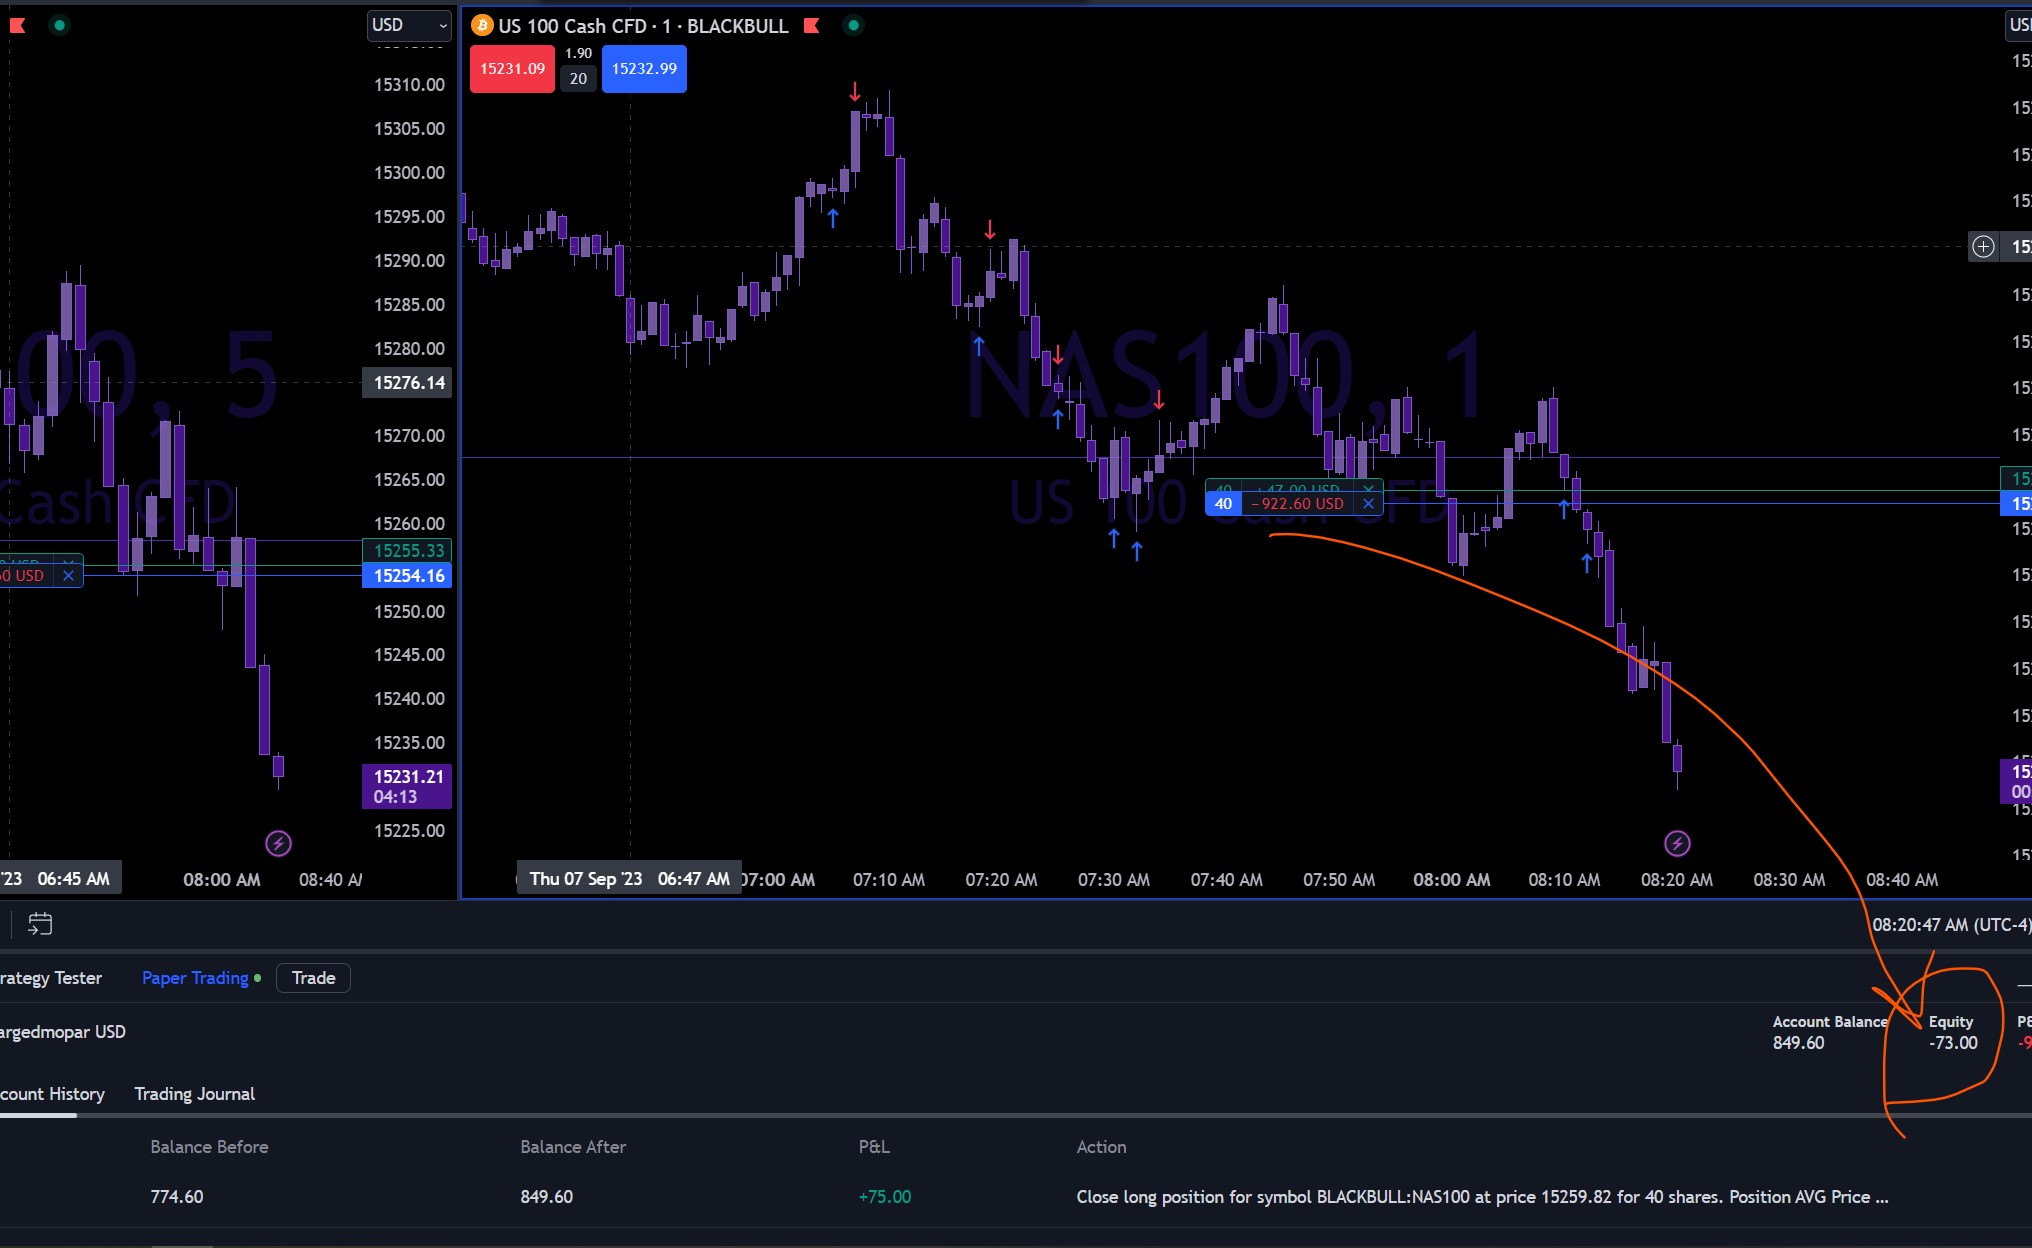Close the position label on left chart
This screenshot has width=2032, height=1248.
coord(68,576)
